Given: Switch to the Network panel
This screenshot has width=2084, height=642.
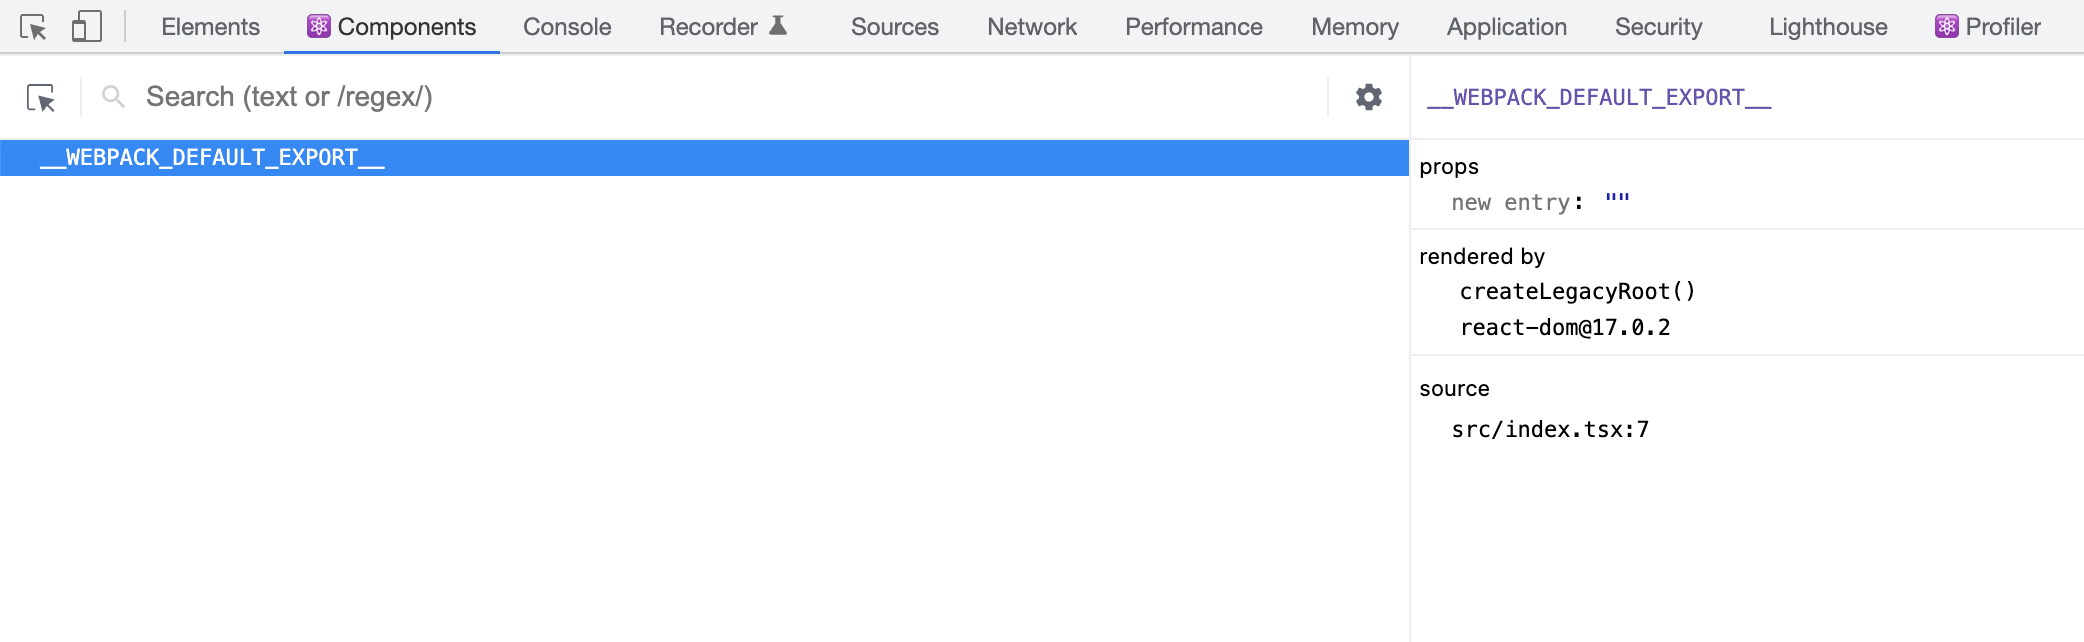Looking at the screenshot, I should 1031,27.
